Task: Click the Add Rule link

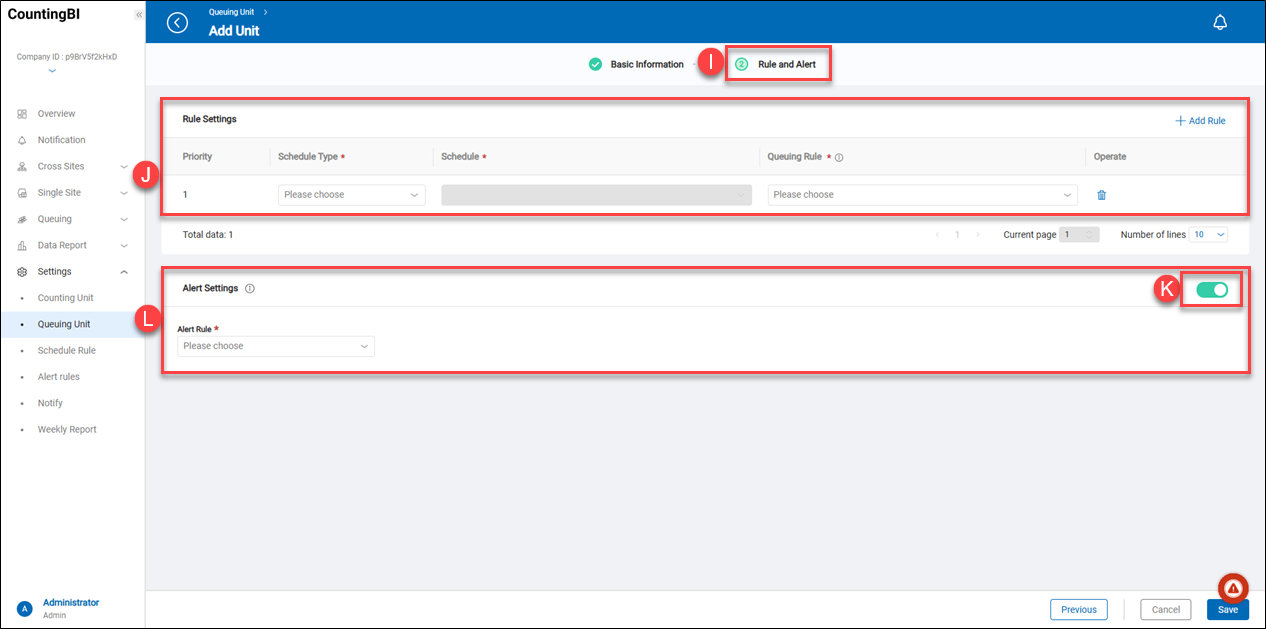Action: tap(1200, 121)
